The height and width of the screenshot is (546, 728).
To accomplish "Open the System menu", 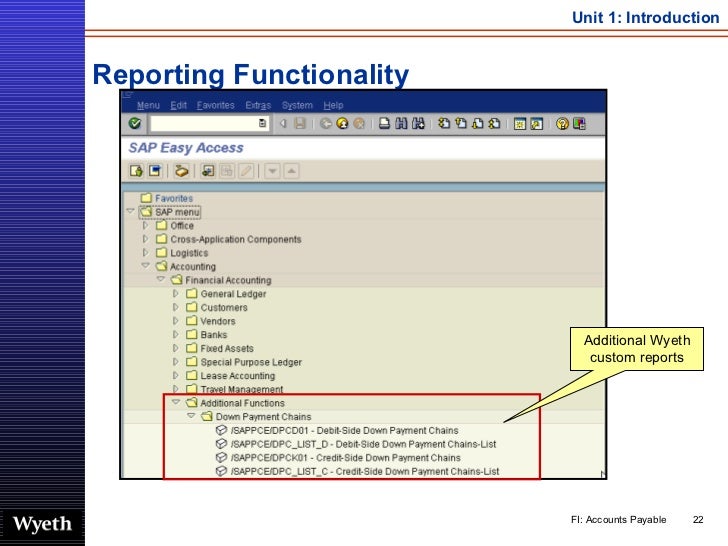I will point(297,105).
